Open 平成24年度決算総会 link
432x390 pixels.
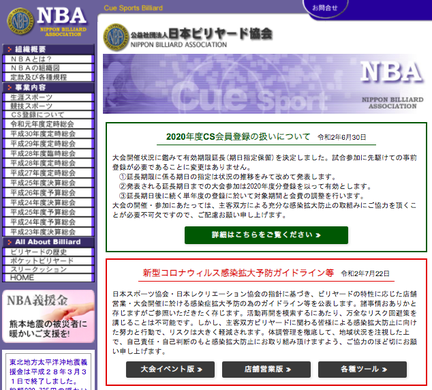[x=48, y=203]
